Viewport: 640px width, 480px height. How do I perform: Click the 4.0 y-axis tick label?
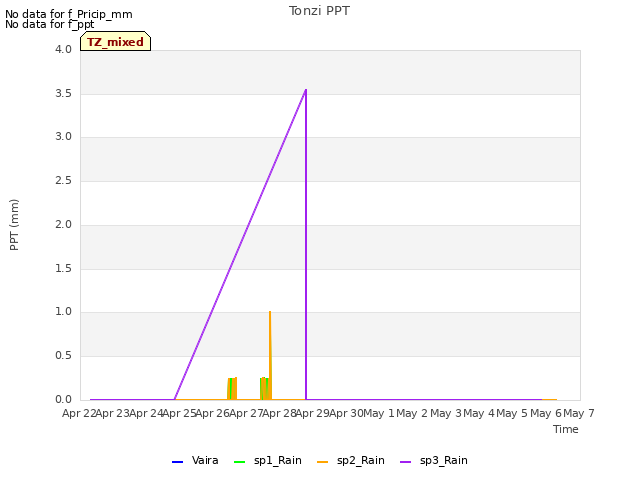pyautogui.click(x=64, y=49)
